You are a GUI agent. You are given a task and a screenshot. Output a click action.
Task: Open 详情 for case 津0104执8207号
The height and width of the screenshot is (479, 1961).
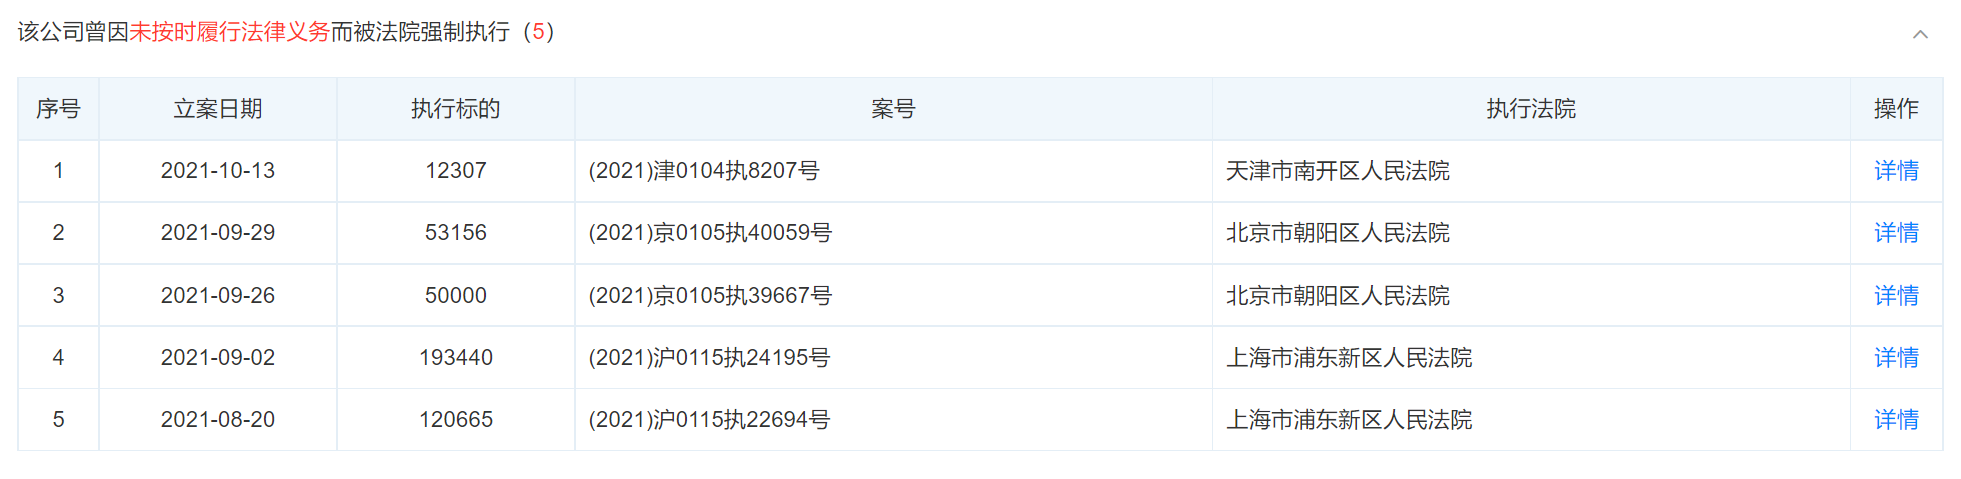click(1895, 171)
